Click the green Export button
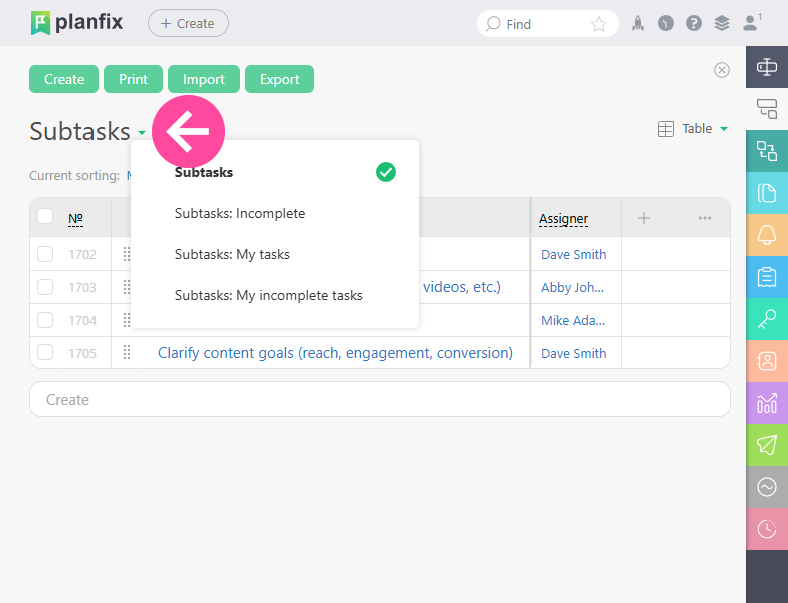This screenshot has width=788, height=603. click(x=279, y=79)
